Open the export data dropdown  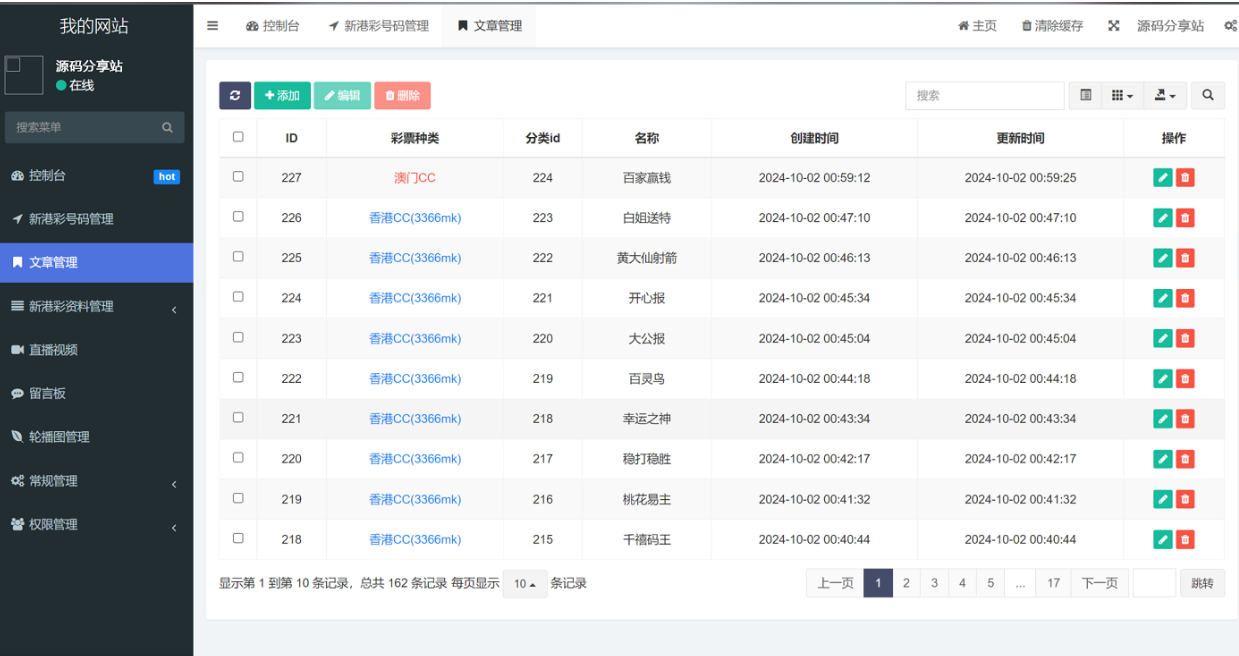click(1165, 96)
